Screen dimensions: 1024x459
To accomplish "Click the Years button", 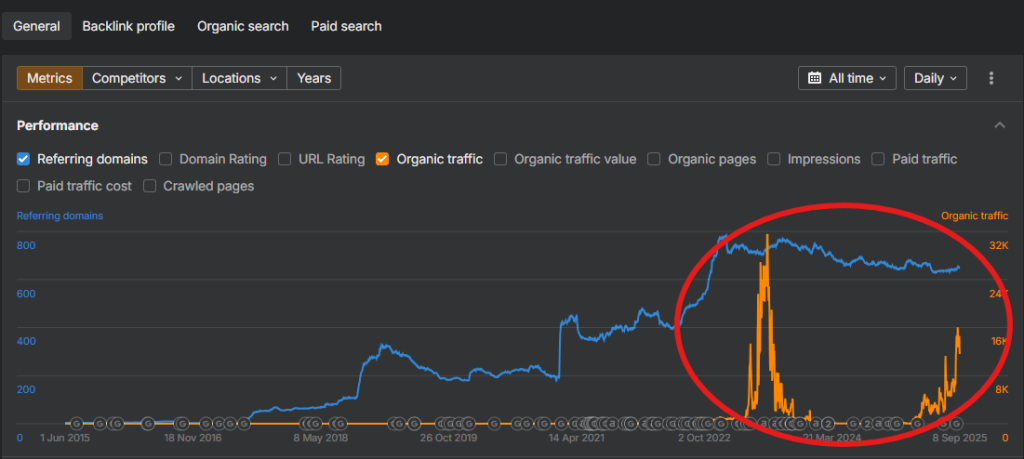I will [314, 78].
